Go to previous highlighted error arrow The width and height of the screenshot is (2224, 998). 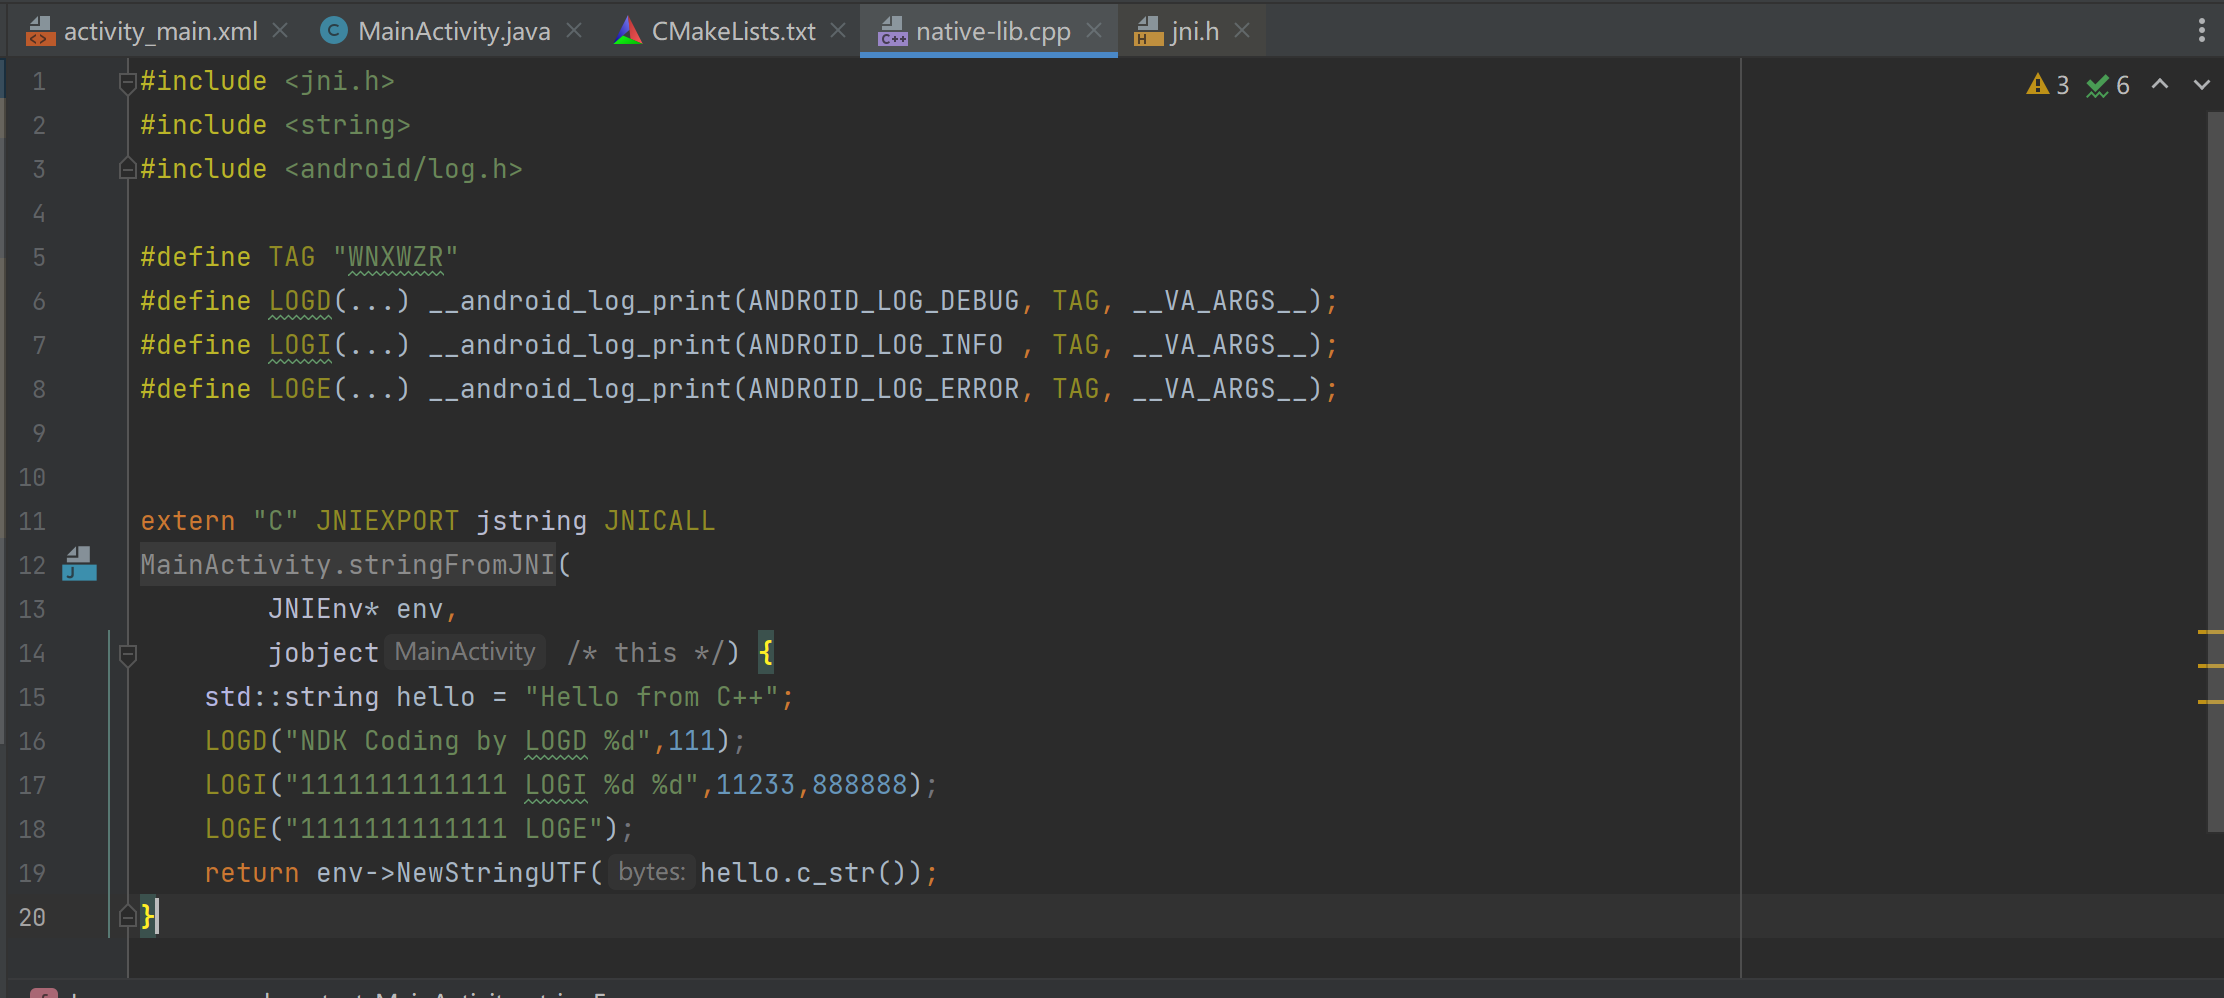2160,85
